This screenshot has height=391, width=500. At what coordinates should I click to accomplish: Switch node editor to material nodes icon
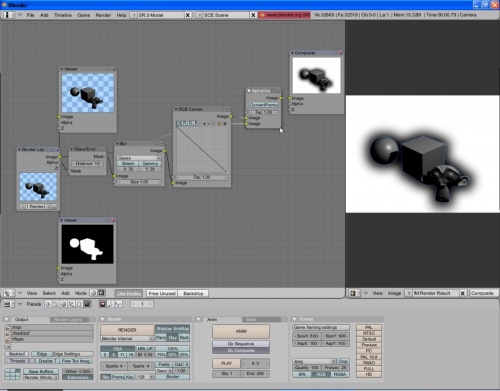pos(94,293)
